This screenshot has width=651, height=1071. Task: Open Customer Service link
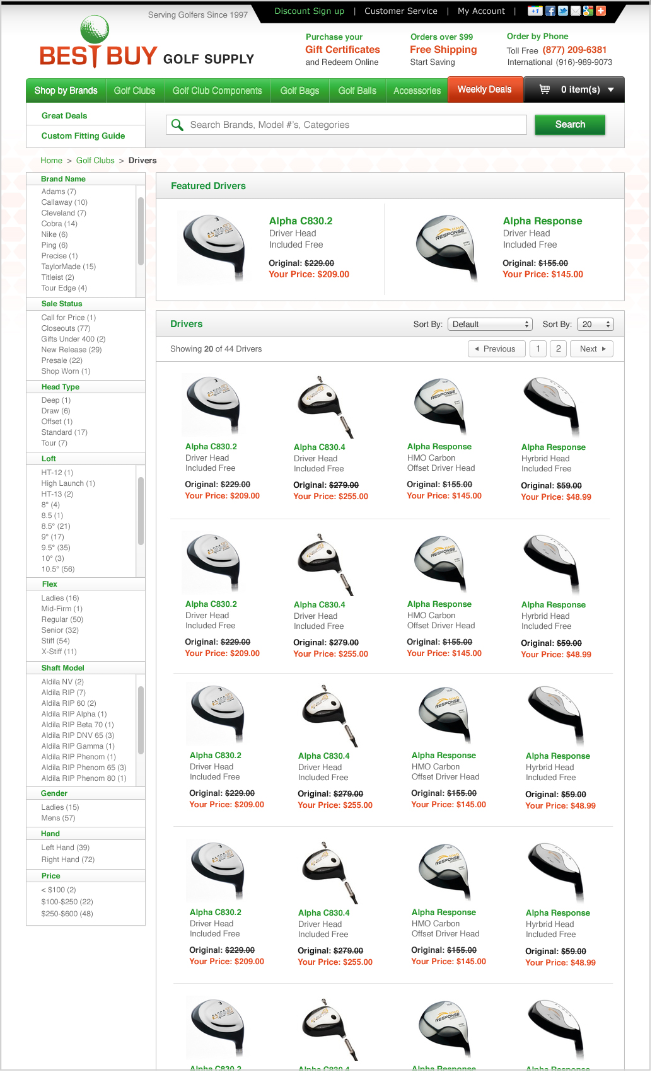(401, 11)
